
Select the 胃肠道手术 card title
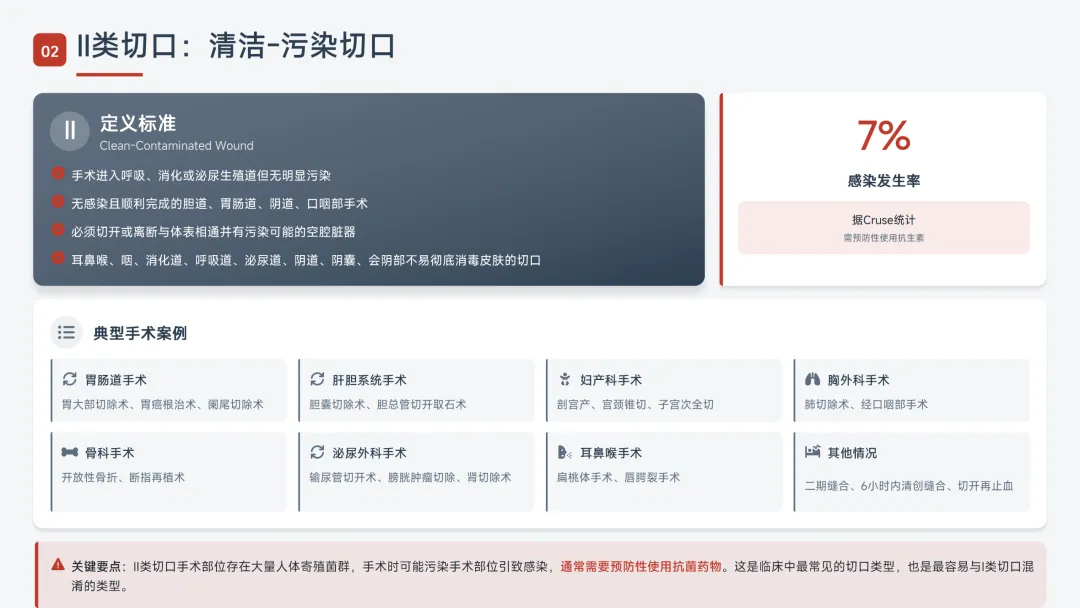[x=116, y=380]
